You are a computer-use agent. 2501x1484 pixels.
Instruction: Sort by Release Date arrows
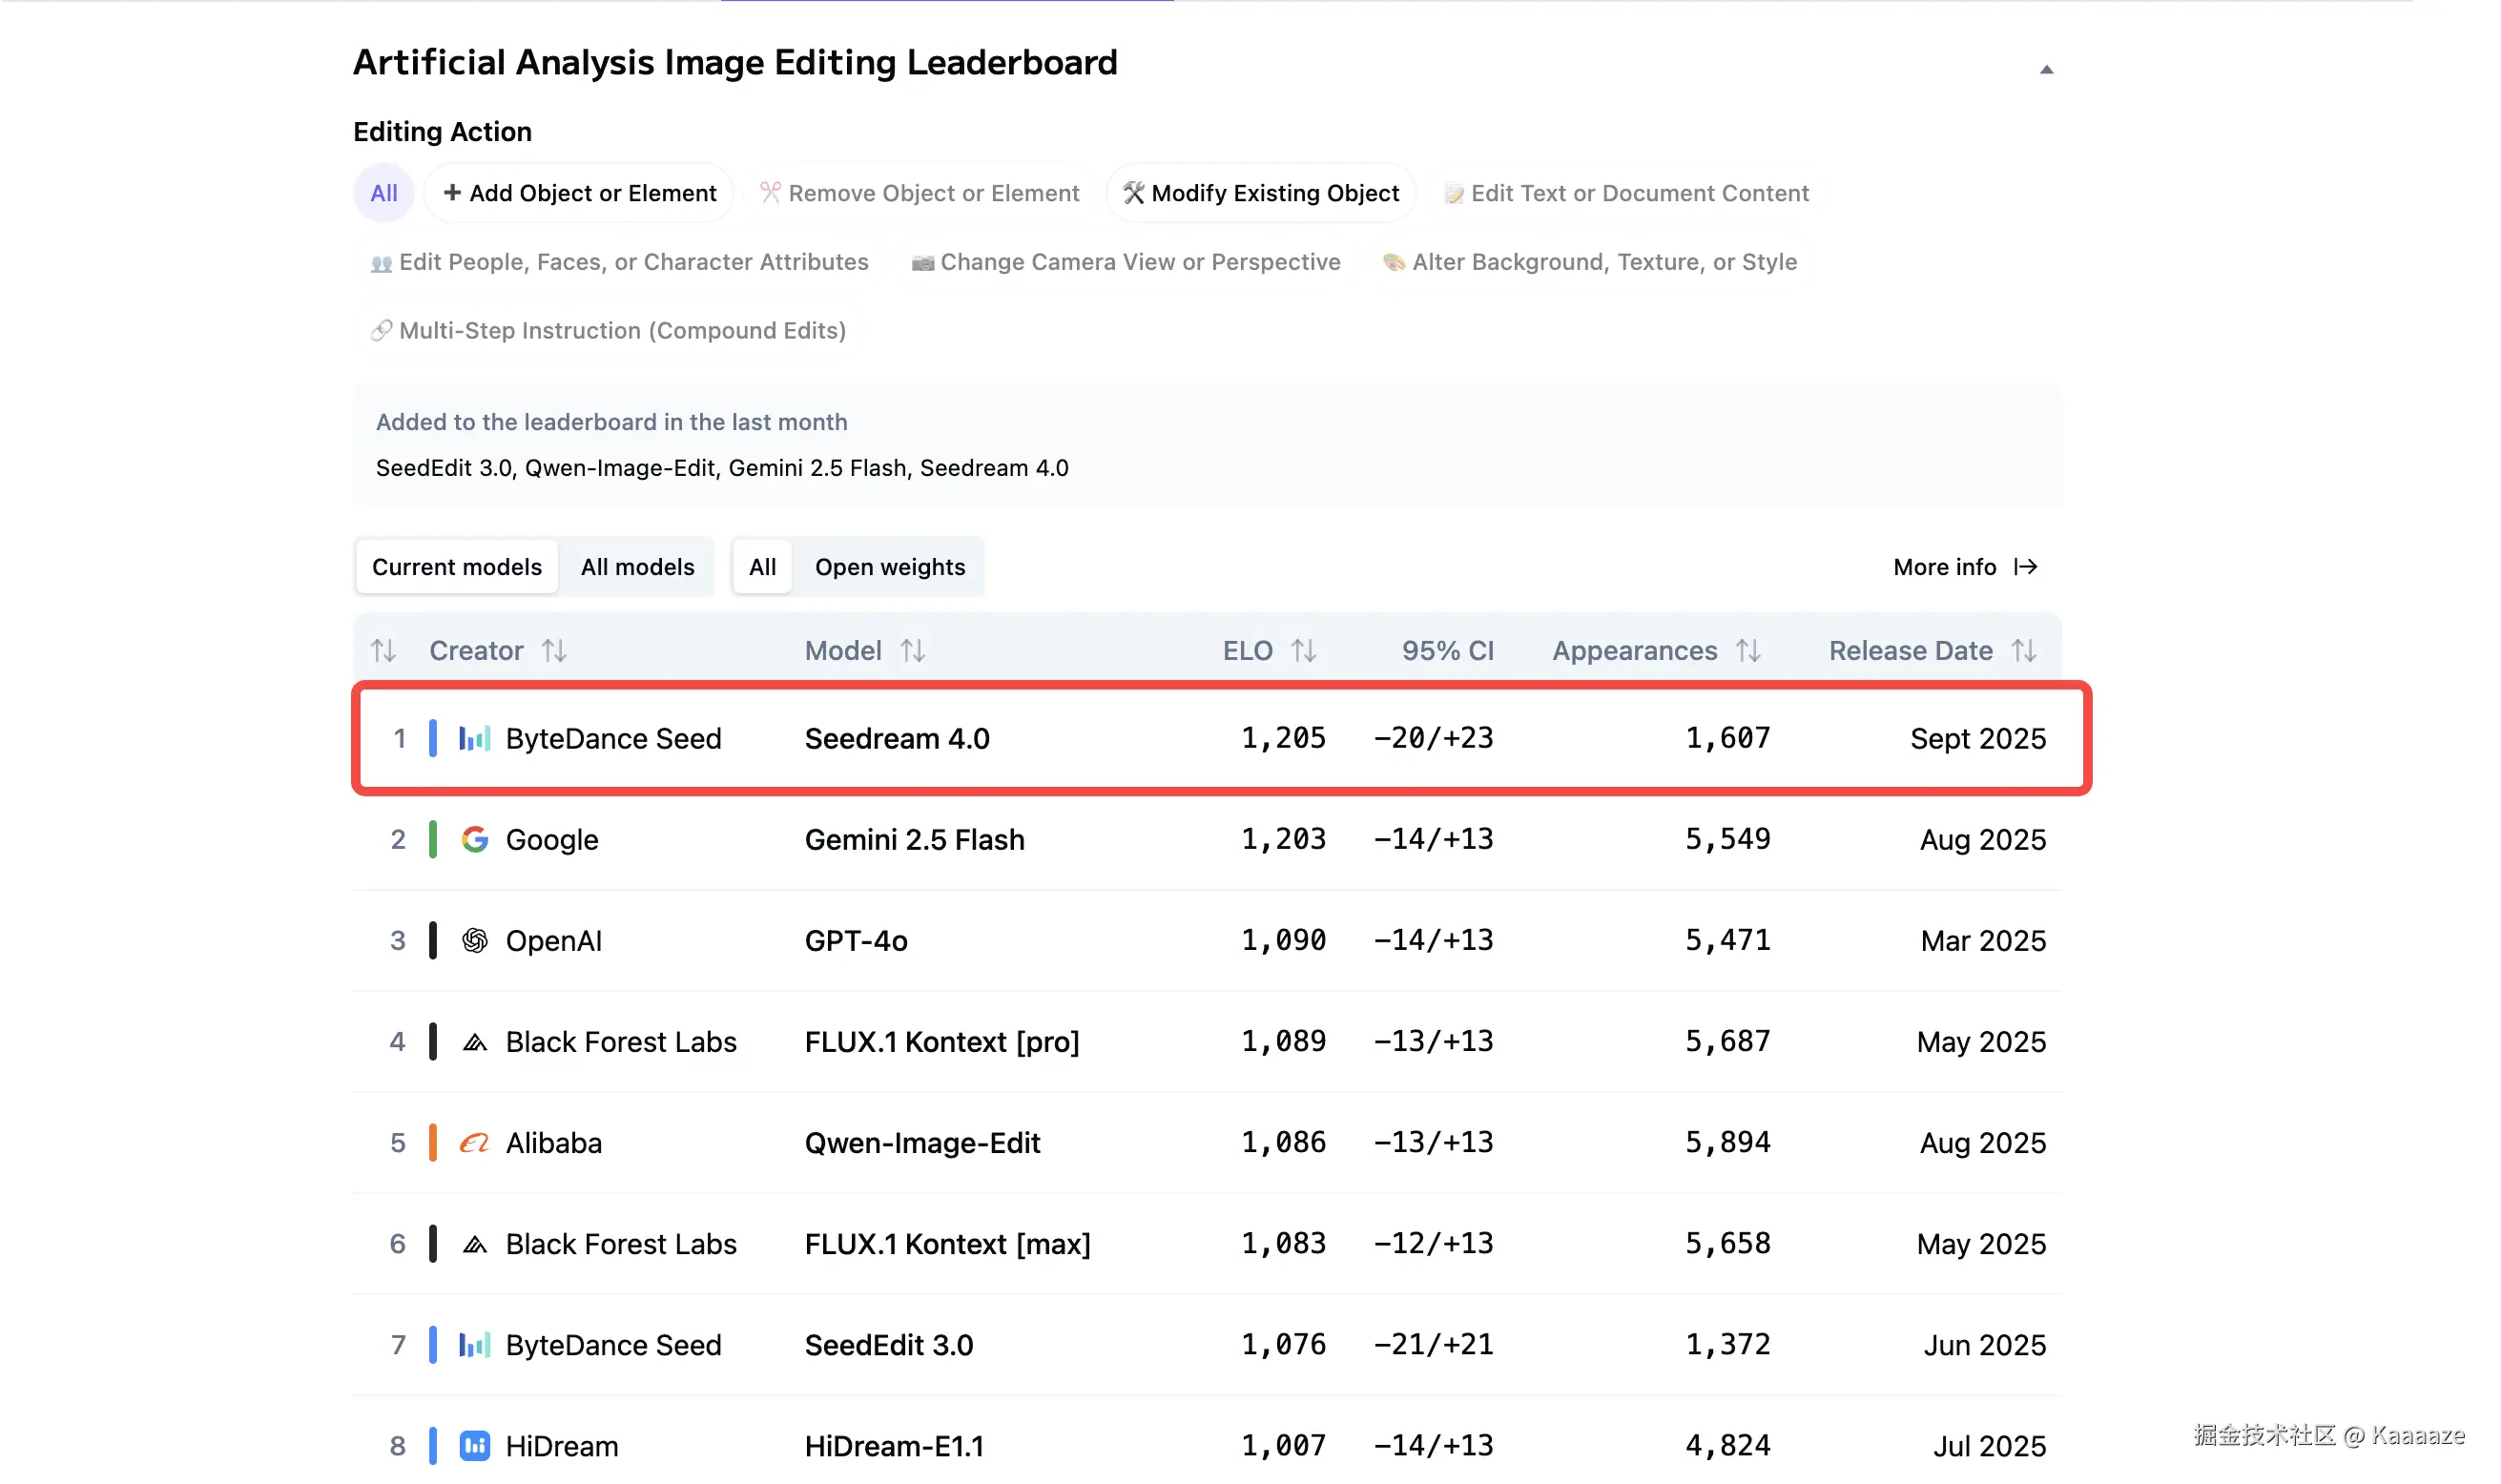(2024, 651)
